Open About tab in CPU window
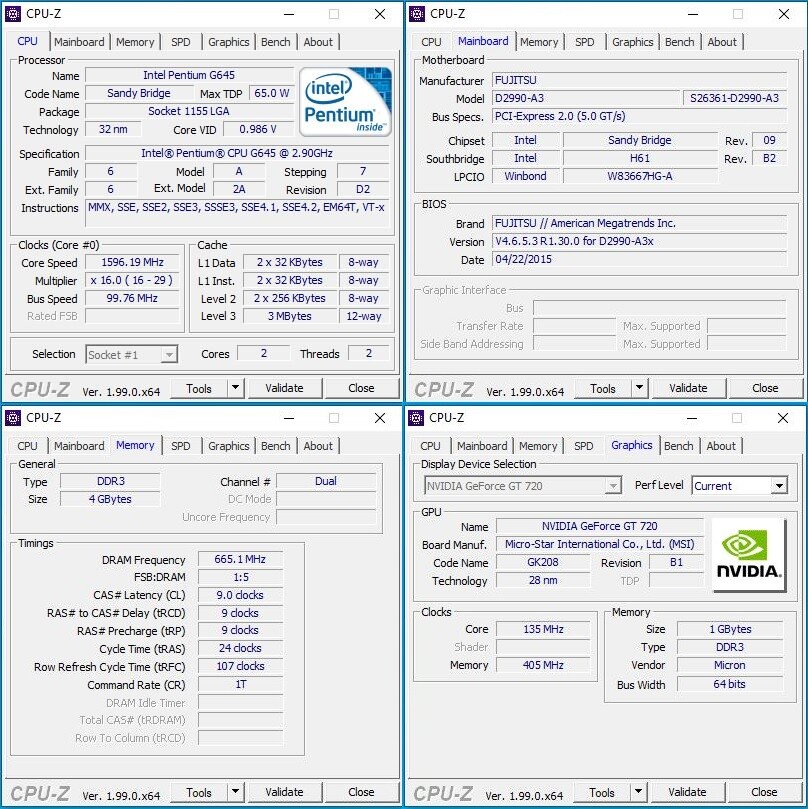Screen dimensions: 808x809 [318, 42]
